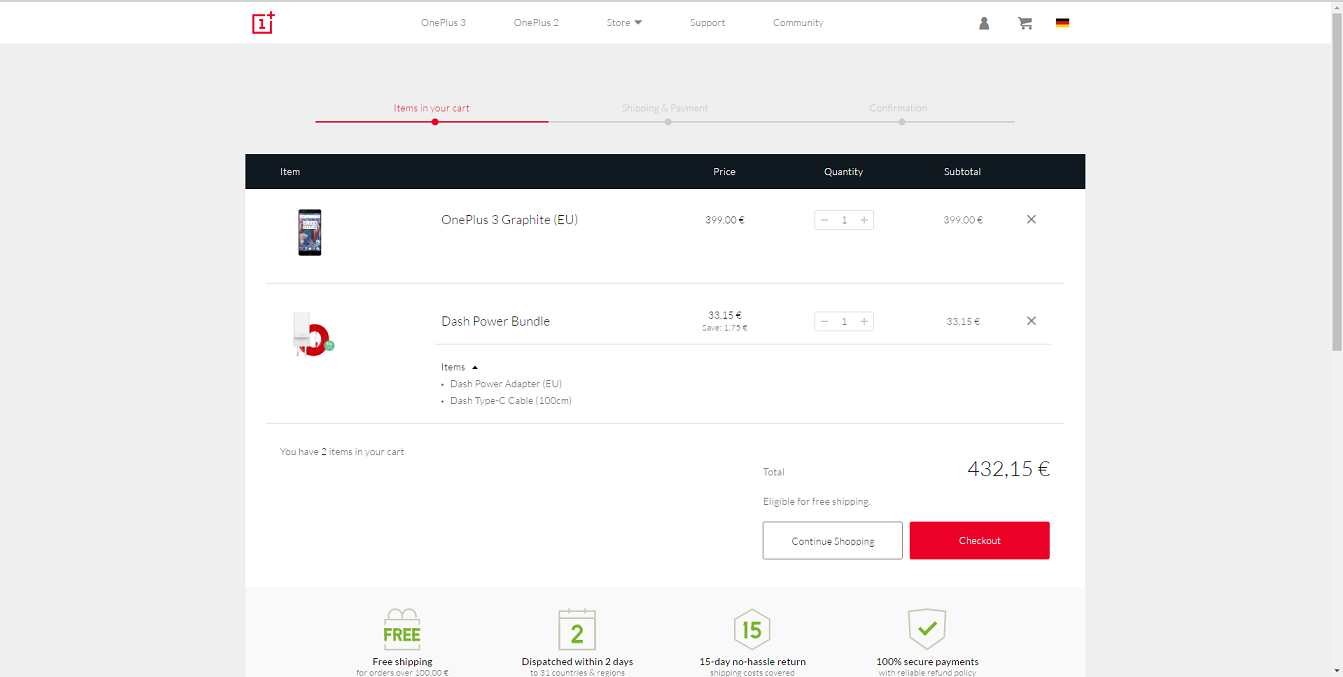
Task: Click the 399,00 € subtotal value
Action: (x=963, y=220)
